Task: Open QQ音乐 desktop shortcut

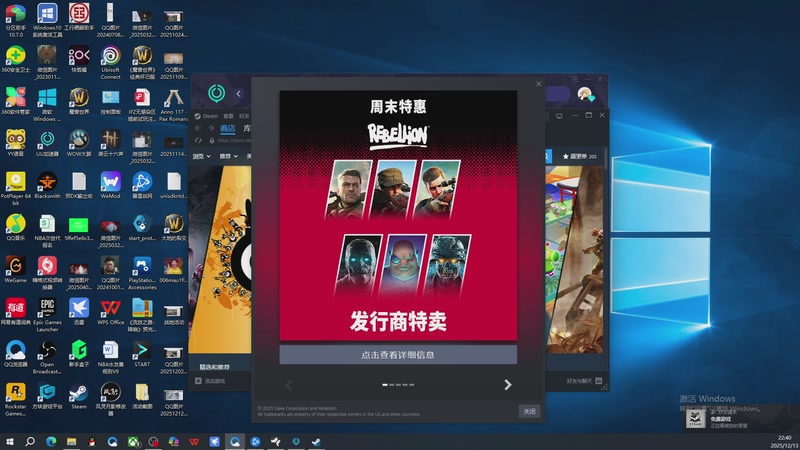Action: tap(15, 228)
